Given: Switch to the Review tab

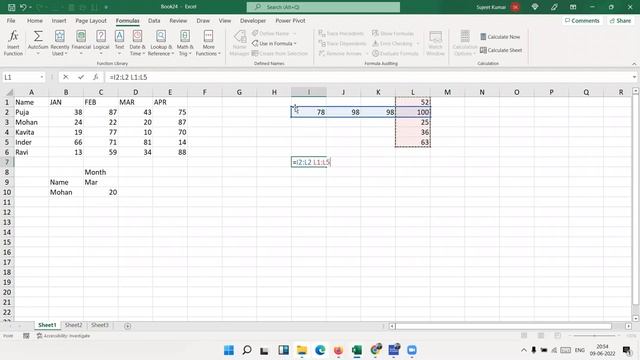Looking at the screenshot, I should tap(178, 20).
